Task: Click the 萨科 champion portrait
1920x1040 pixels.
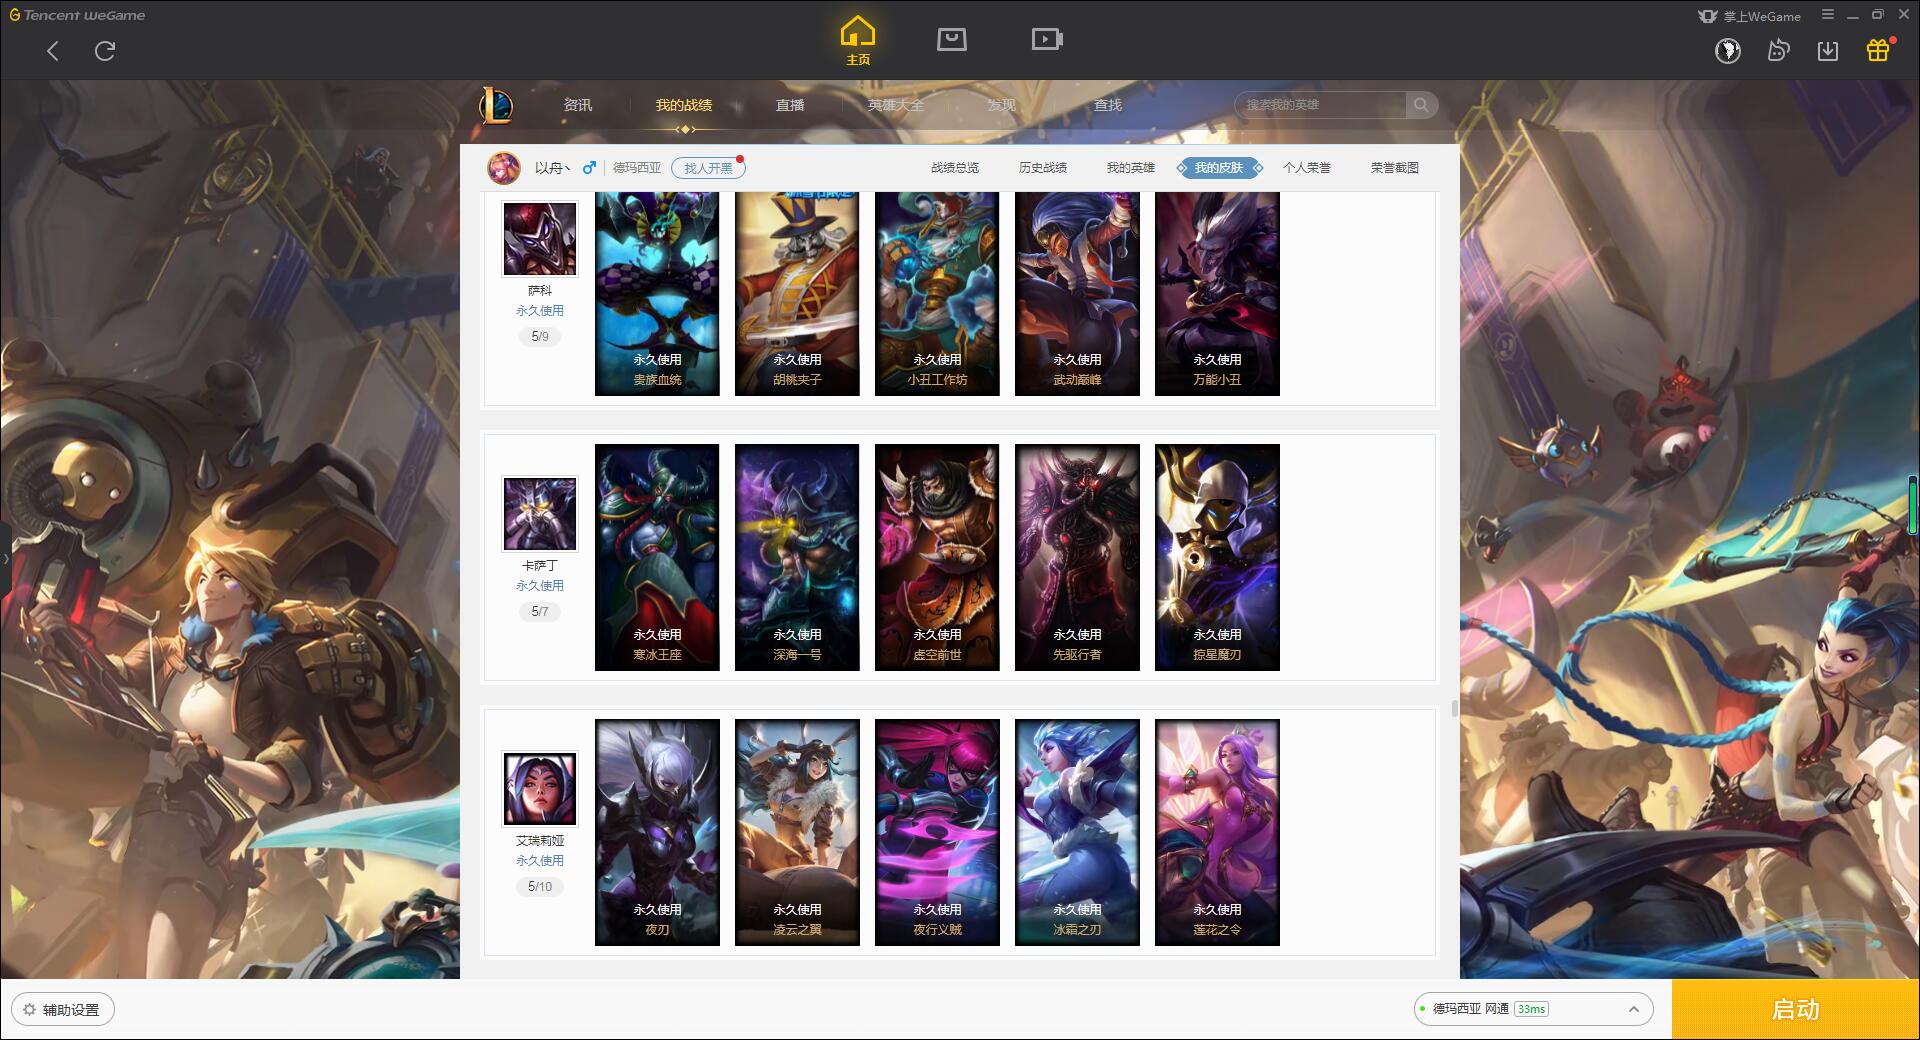Action: tap(540, 239)
